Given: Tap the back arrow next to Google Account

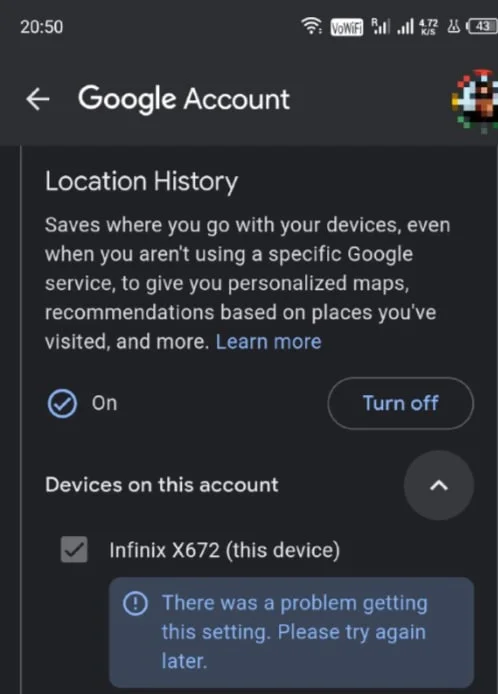Looking at the screenshot, I should click(38, 99).
